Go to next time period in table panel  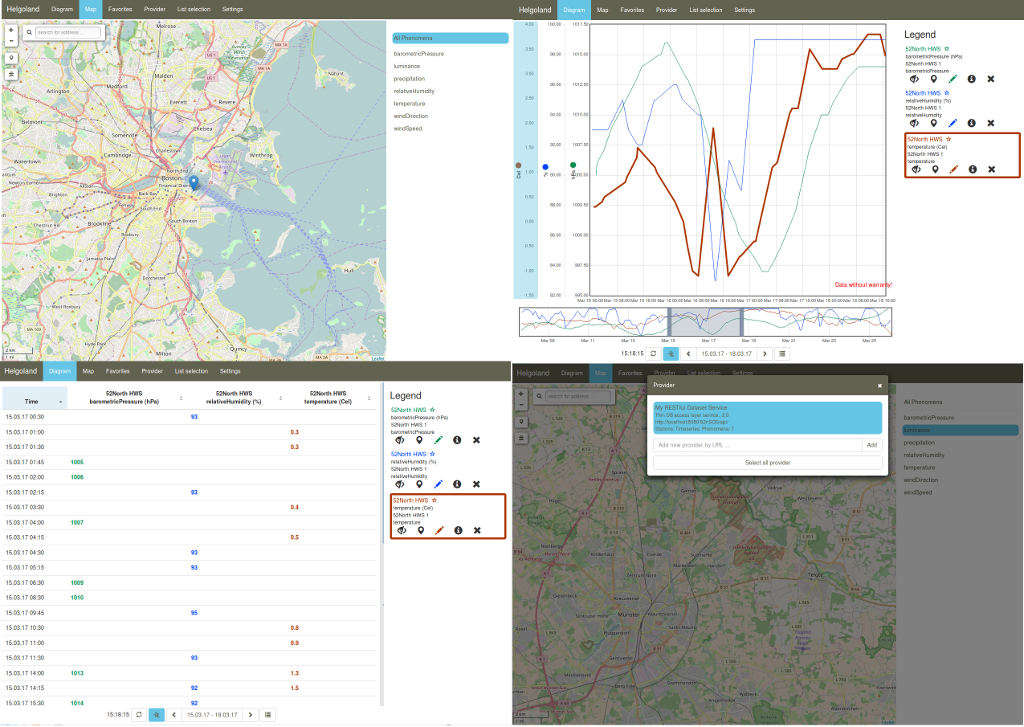click(x=251, y=715)
